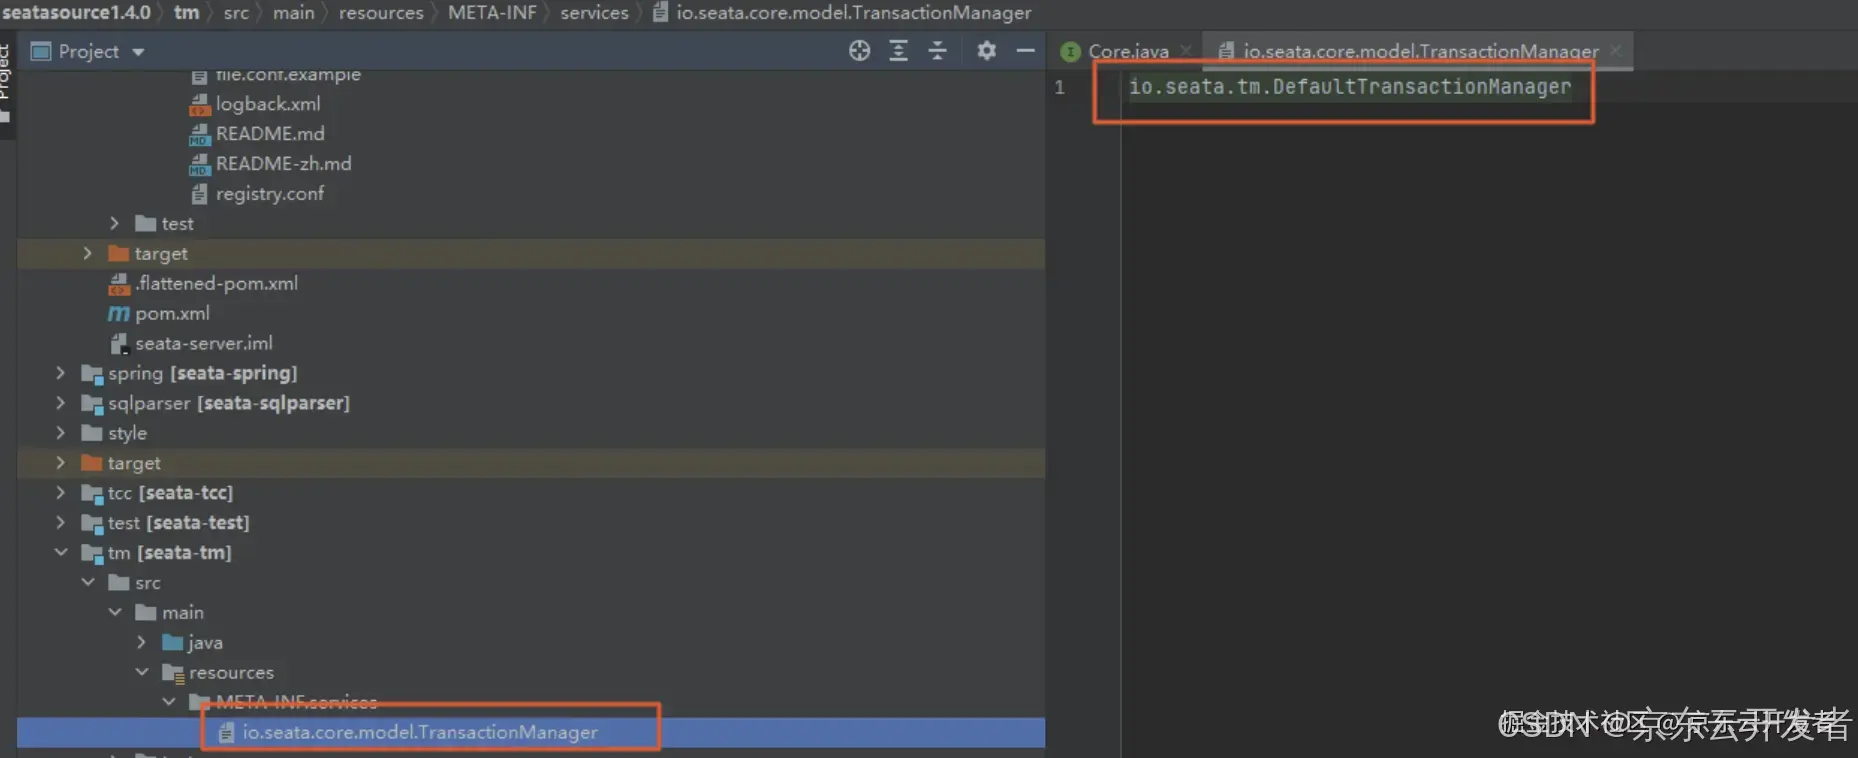
Task: Select the io.seata.core.model.TransactionManager editor tab
Action: 1420,51
